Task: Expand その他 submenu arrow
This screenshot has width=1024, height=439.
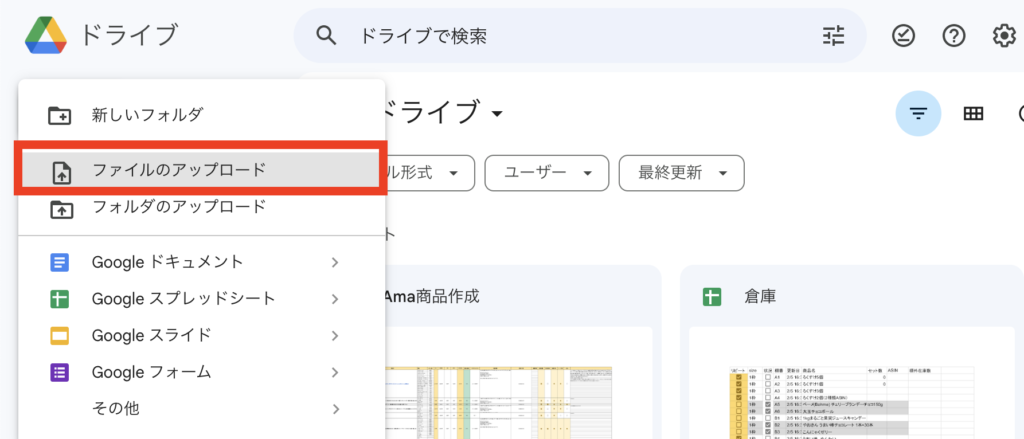Action: tap(335, 409)
